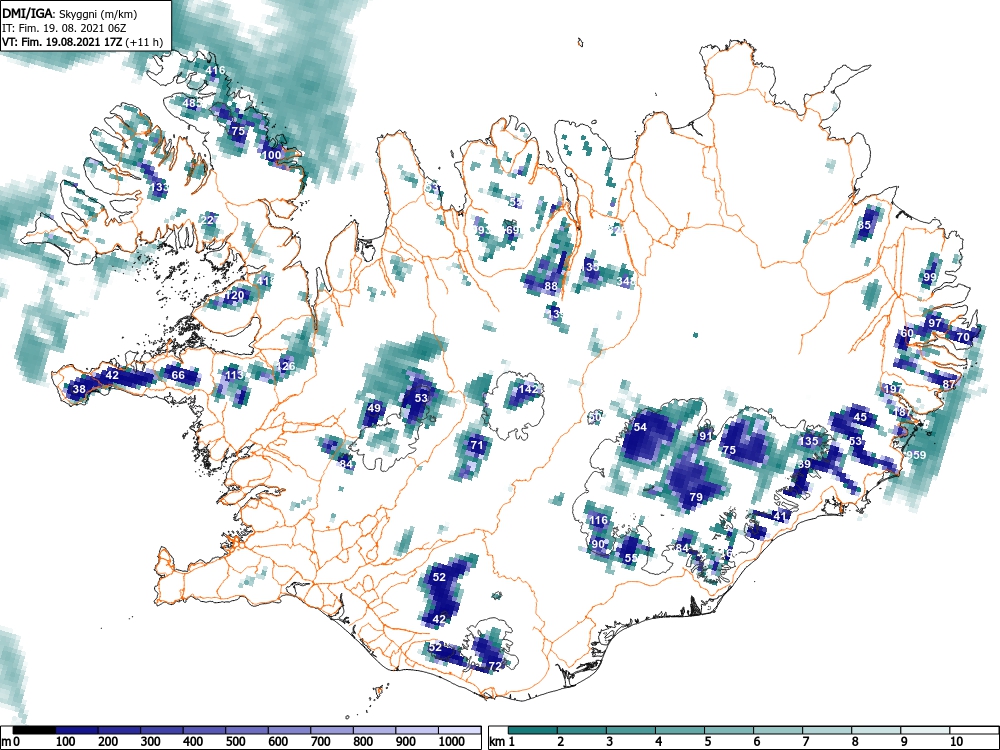The width and height of the screenshot is (1000, 750).
Task: Click the 87 visibility value in Eastfjords
Action: click(949, 384)
